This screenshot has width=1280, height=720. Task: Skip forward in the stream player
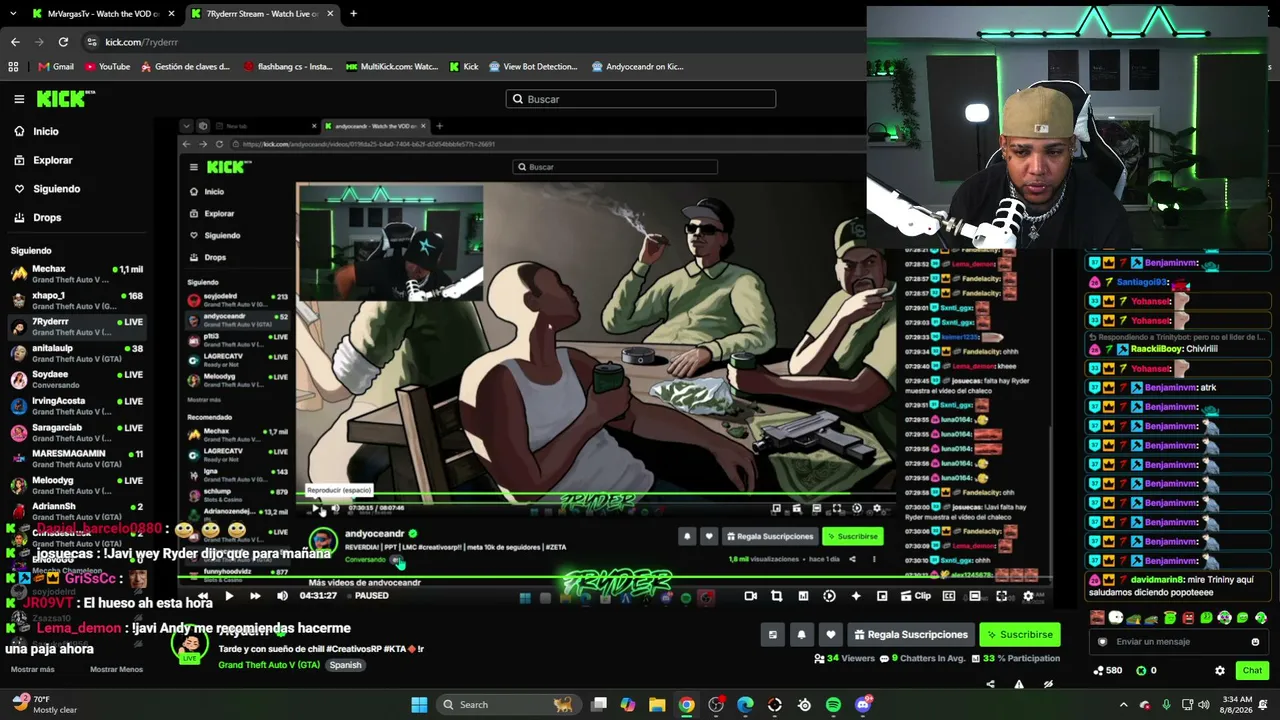coord(255,596)
